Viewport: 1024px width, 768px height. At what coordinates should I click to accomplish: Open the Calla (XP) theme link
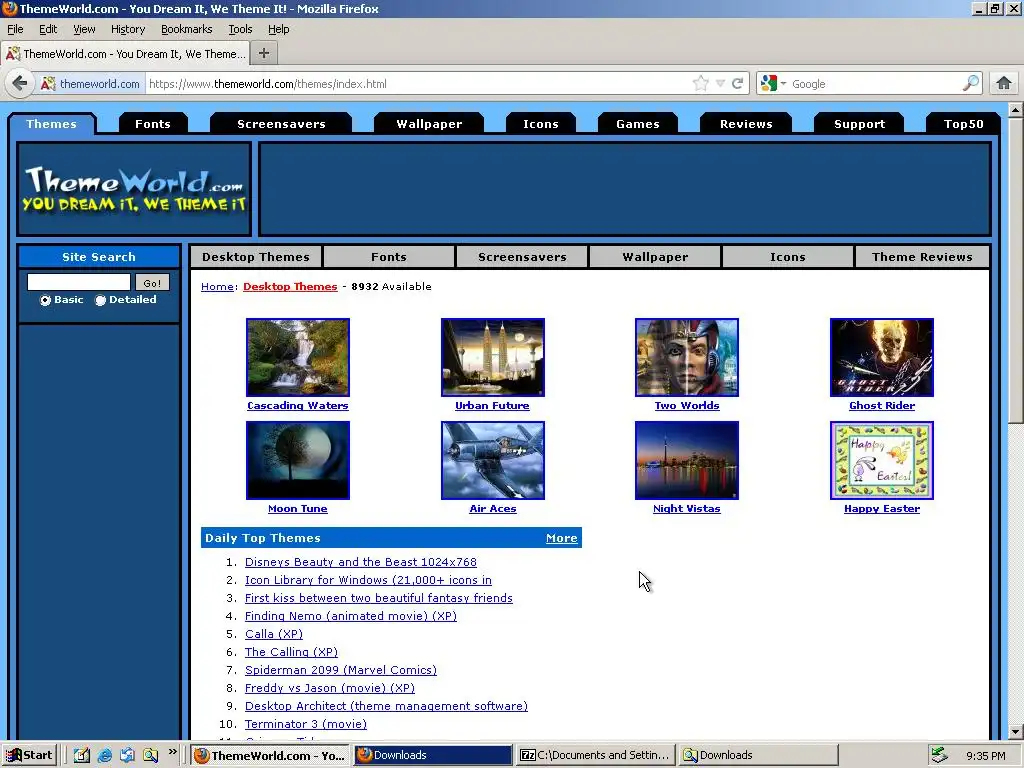(x=274, y=634)
